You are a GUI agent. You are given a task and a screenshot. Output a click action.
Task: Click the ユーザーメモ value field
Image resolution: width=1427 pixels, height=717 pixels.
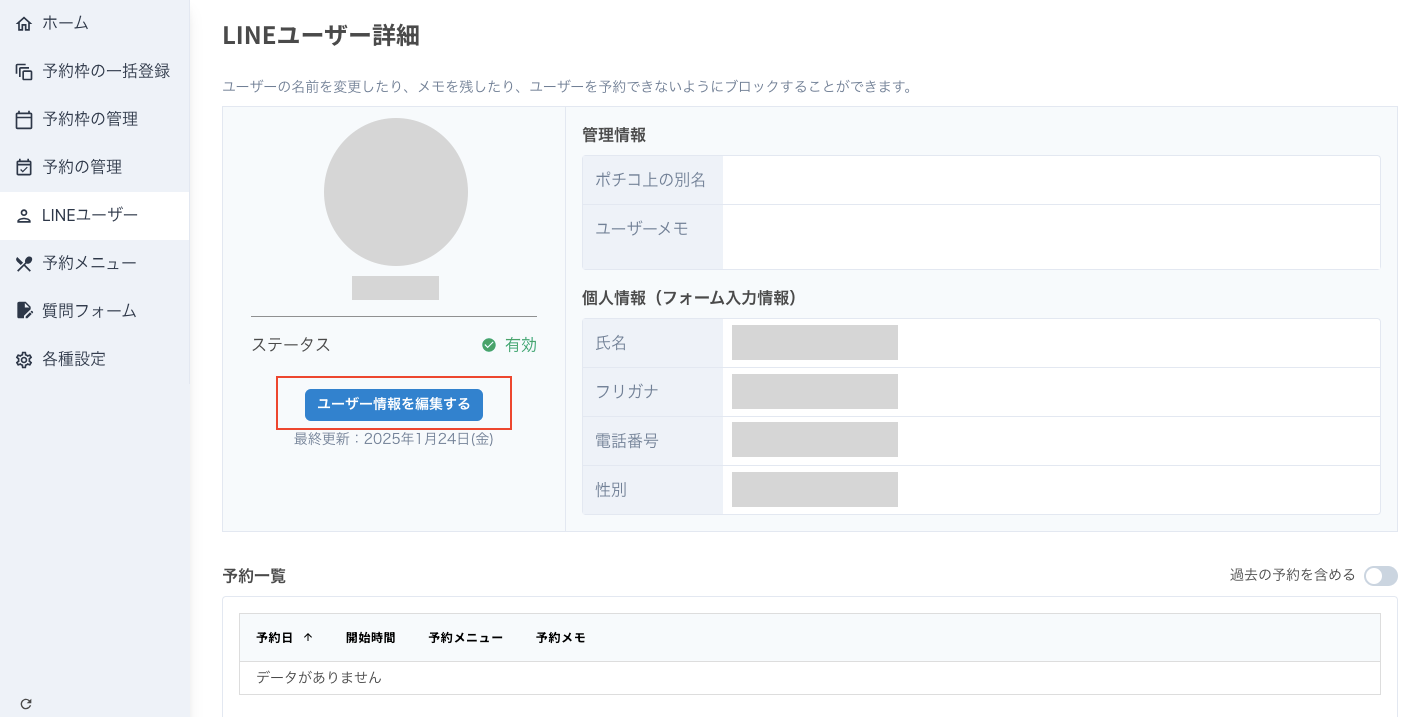(1051, 237)
